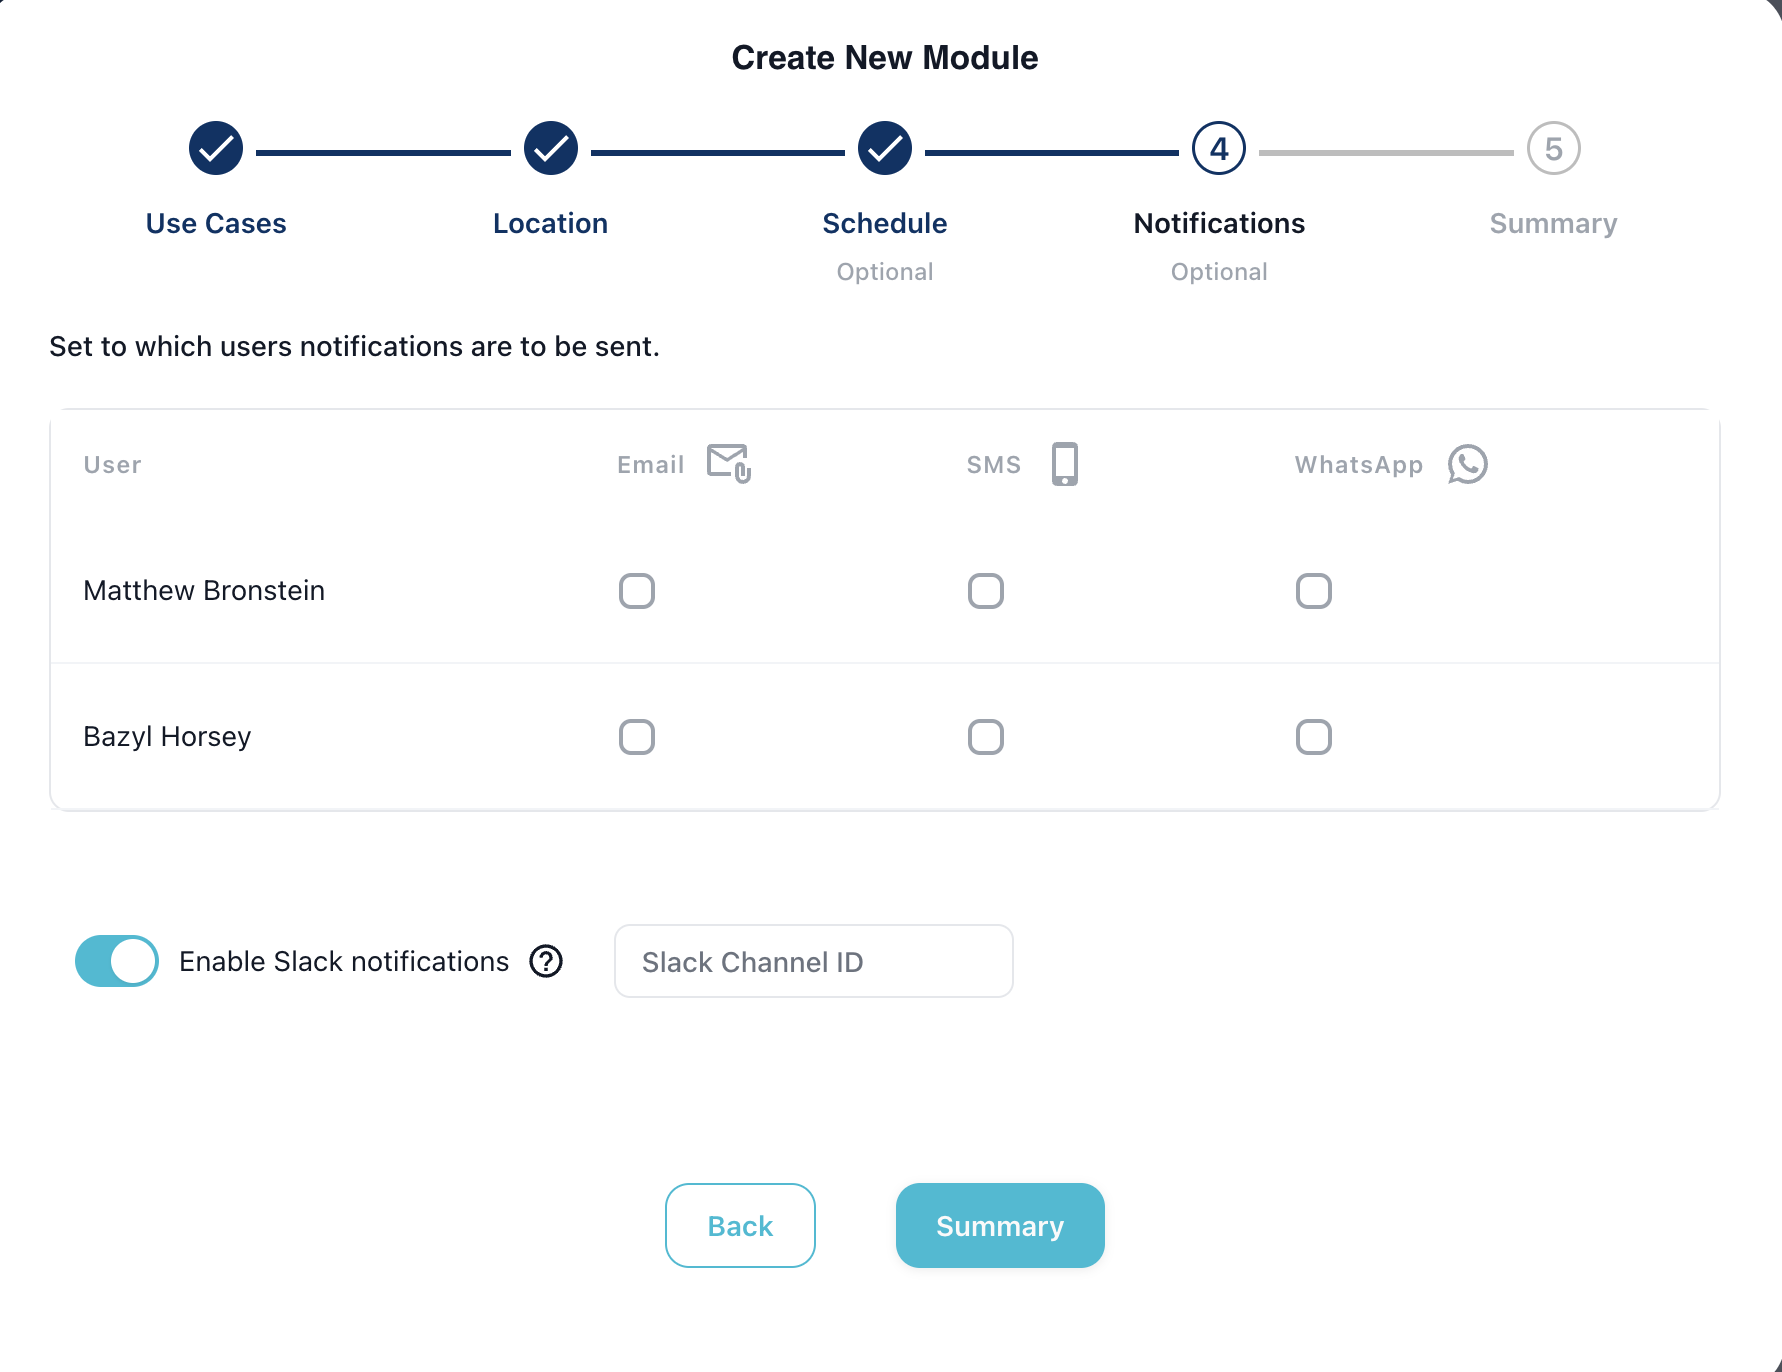Viewport: 1782px width, 1372px height.
Task: Click the step 5 Summary circle
Action: click(1553, 148)
